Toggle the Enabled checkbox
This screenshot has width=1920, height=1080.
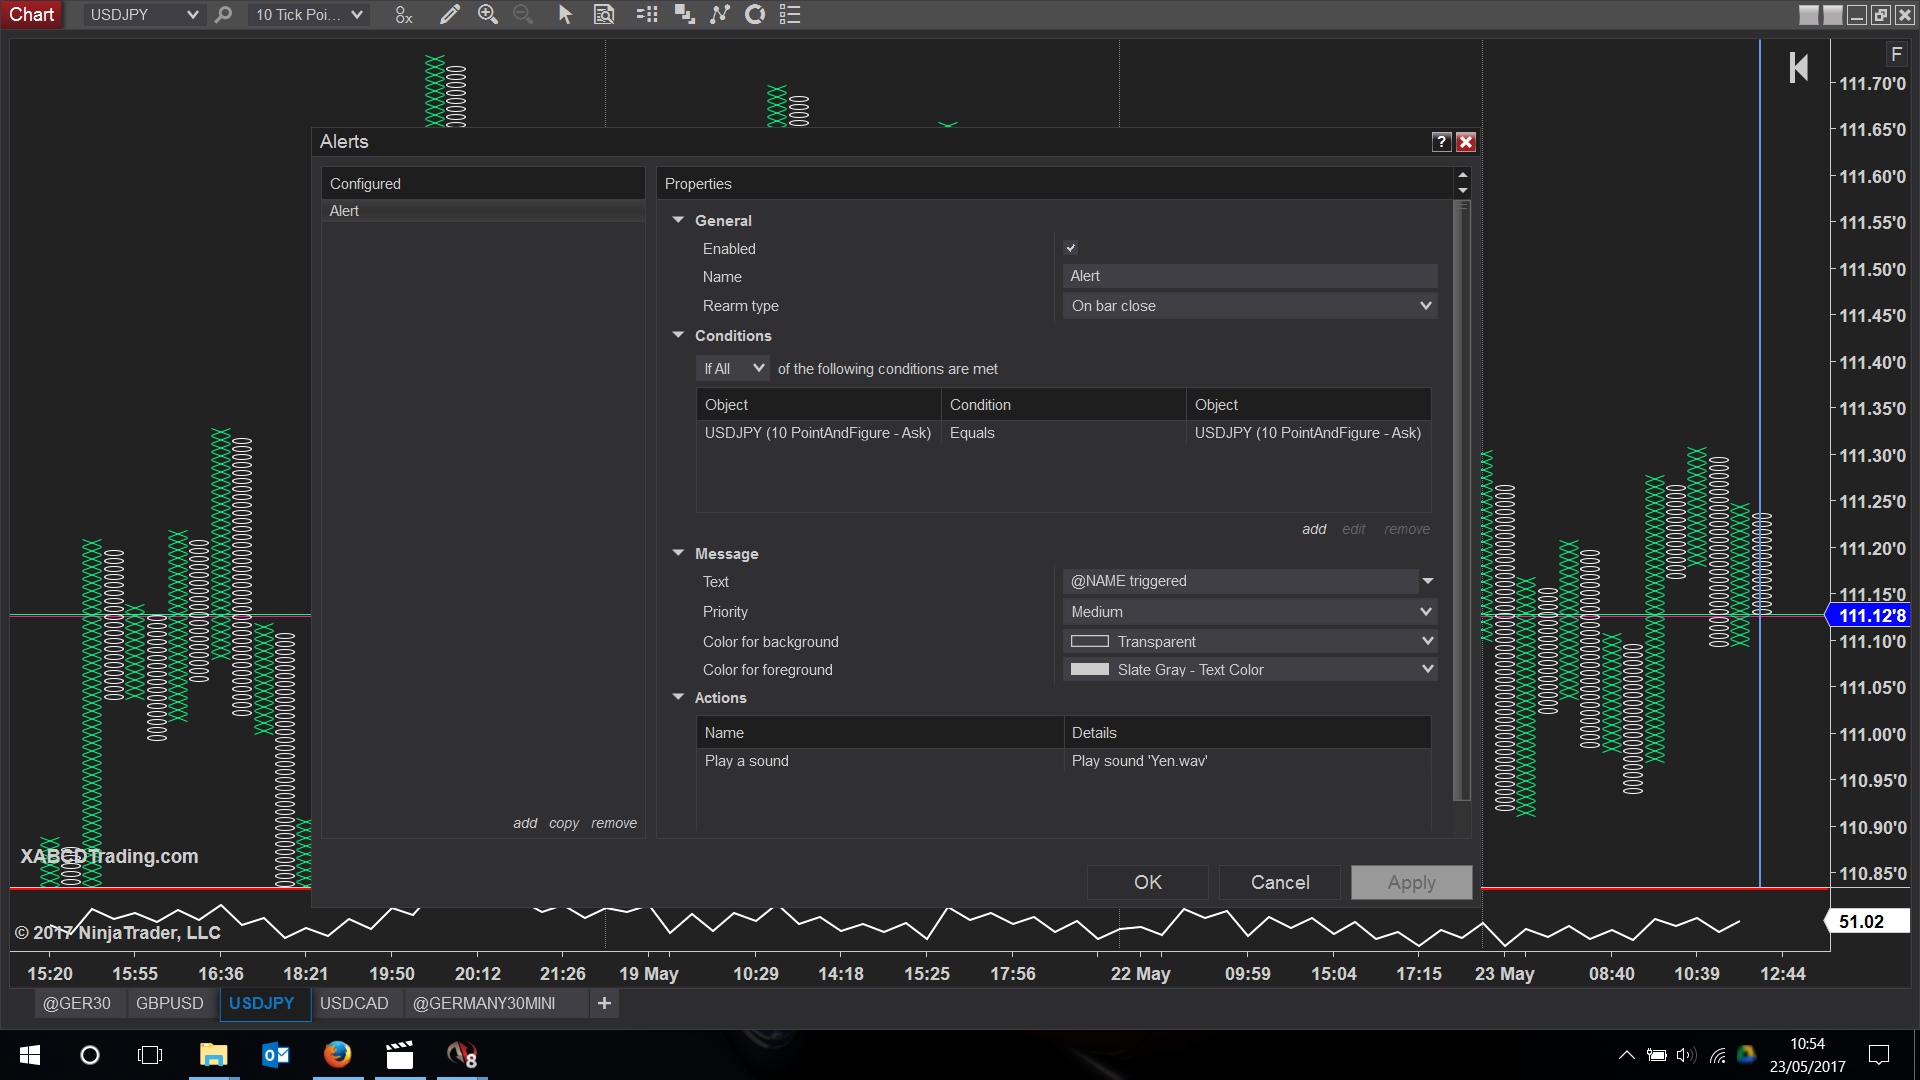point(1071,248)
